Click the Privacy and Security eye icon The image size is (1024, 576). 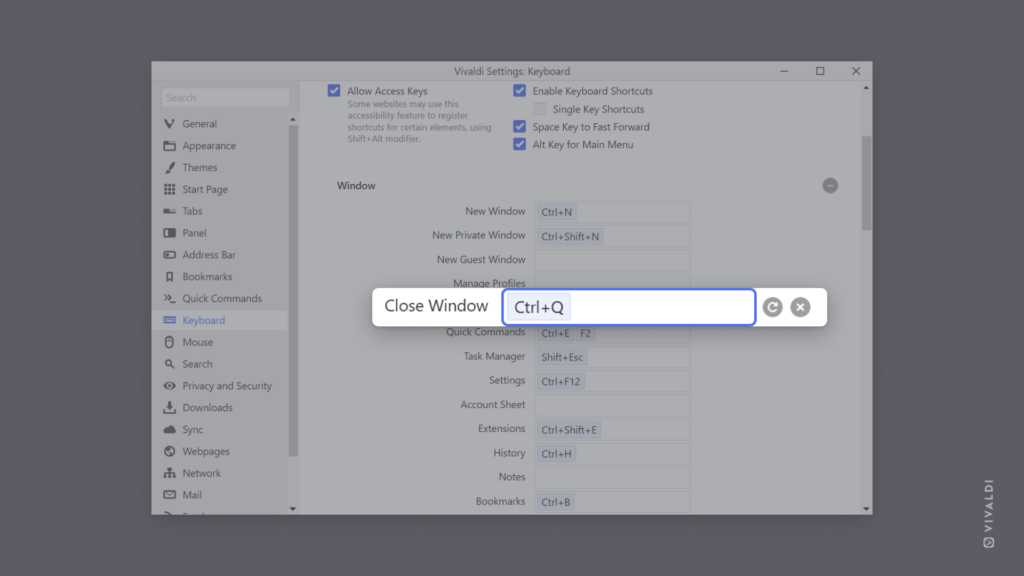(x=169, y=386)
